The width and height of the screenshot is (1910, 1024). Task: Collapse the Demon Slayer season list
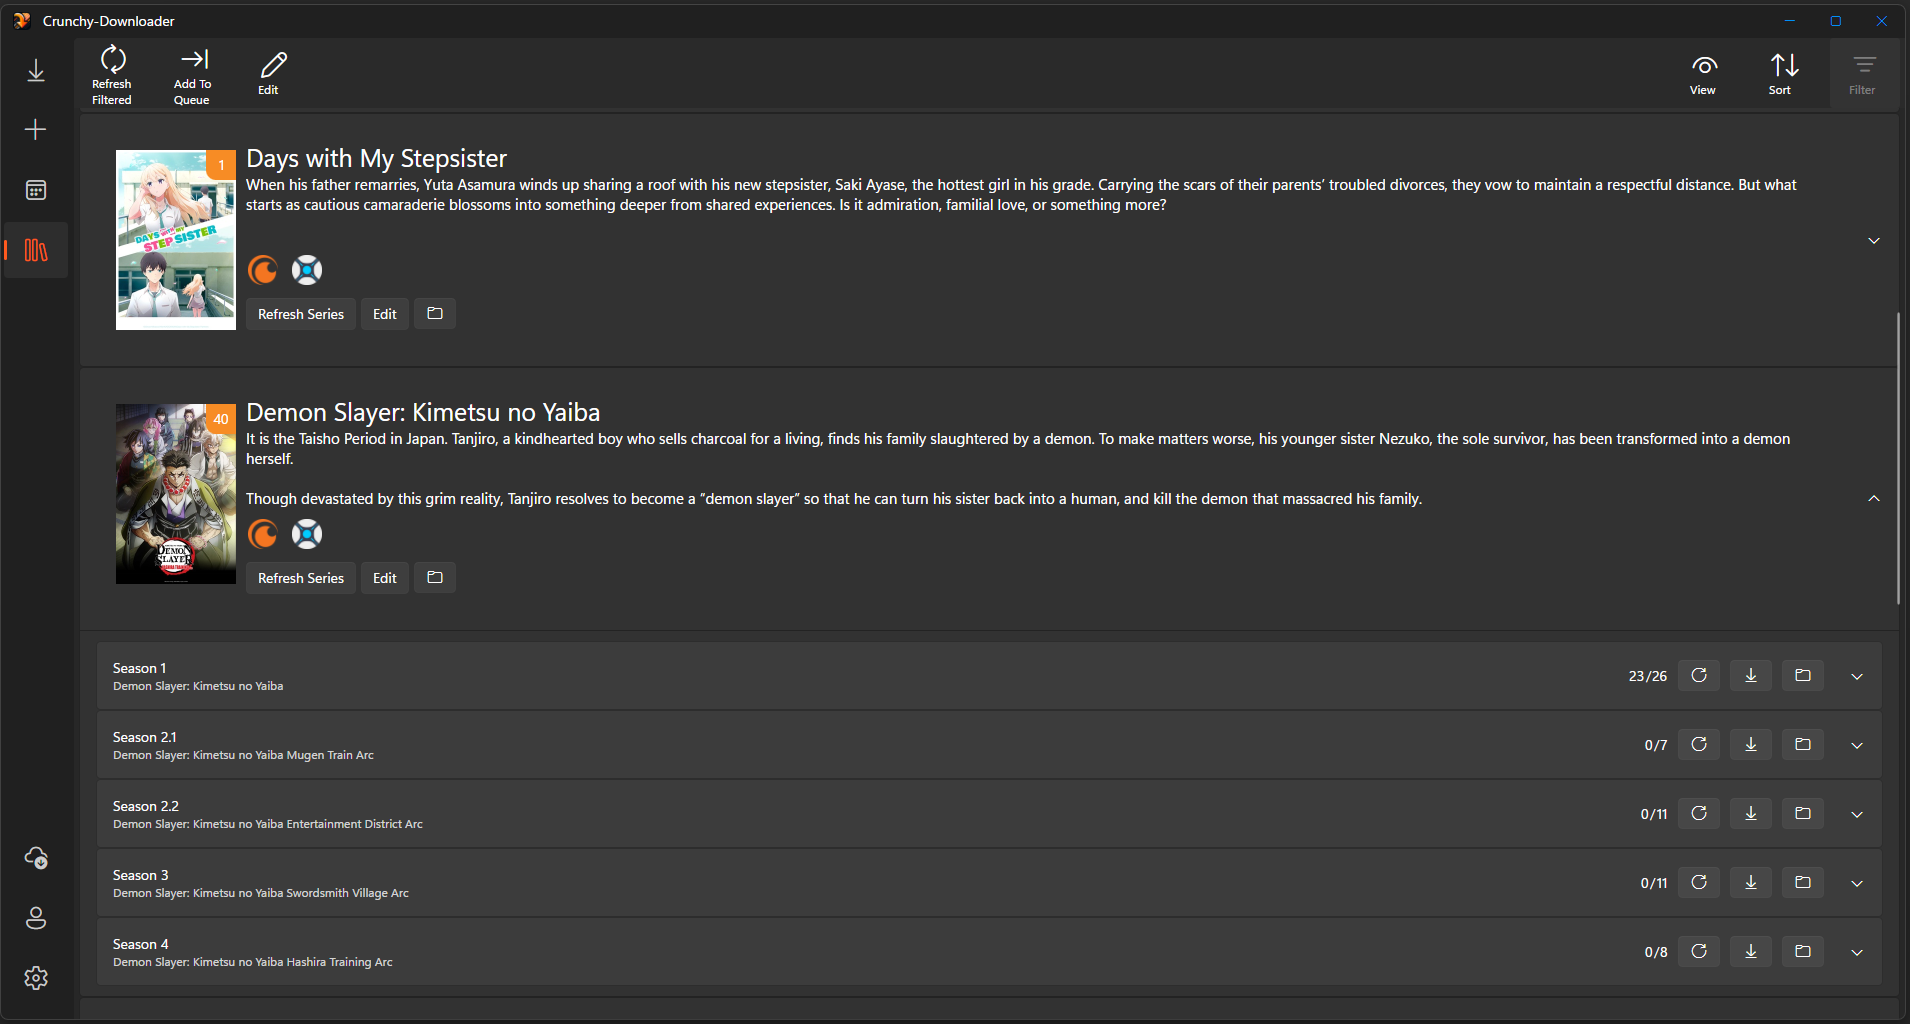point(1873,499)
